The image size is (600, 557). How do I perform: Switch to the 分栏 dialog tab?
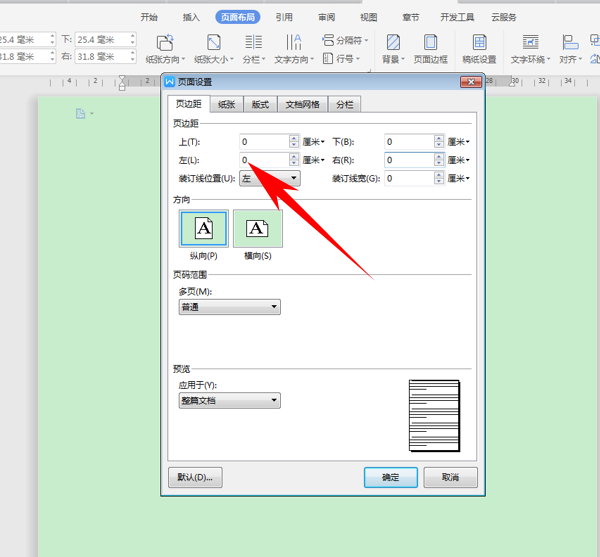[x=344, y=104]
